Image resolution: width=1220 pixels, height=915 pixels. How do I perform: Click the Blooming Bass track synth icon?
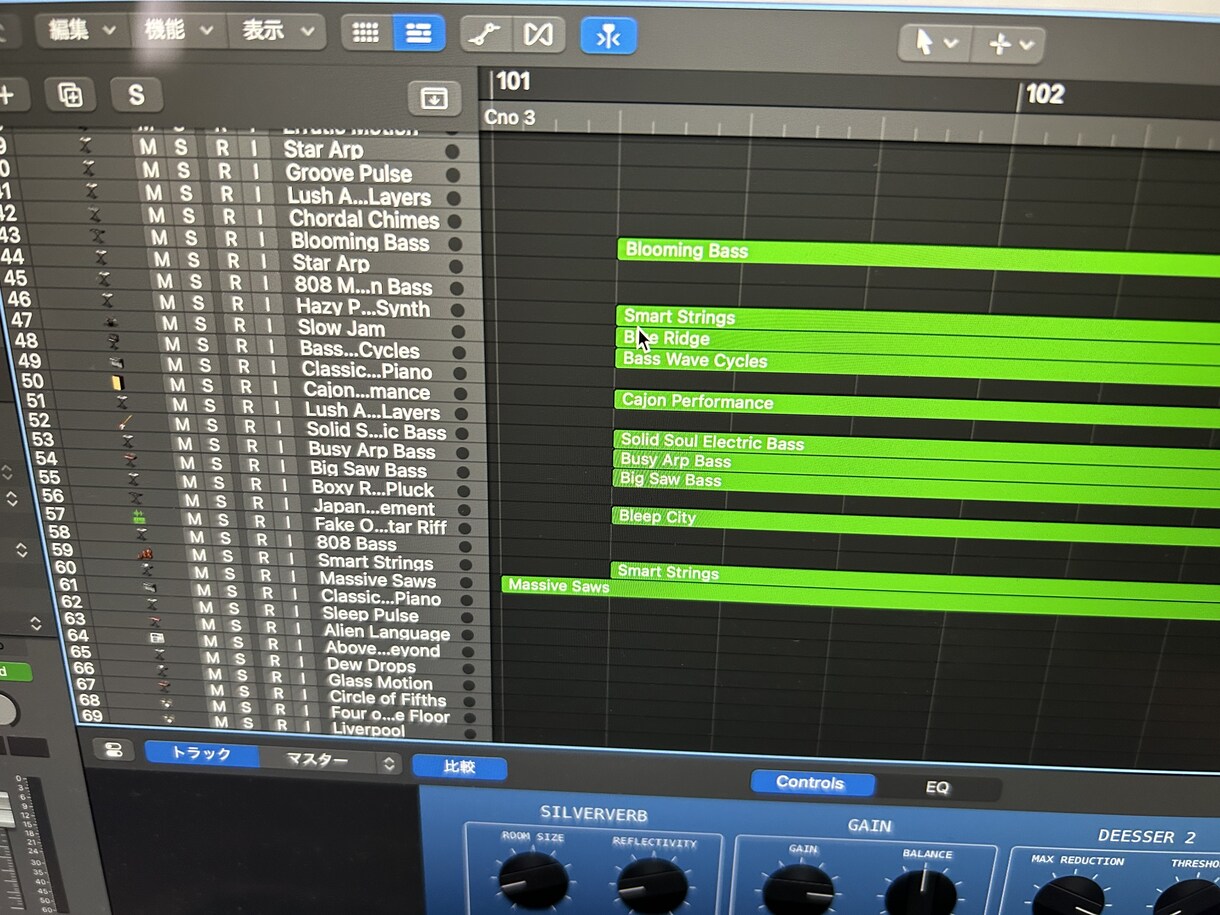[98, 236]
